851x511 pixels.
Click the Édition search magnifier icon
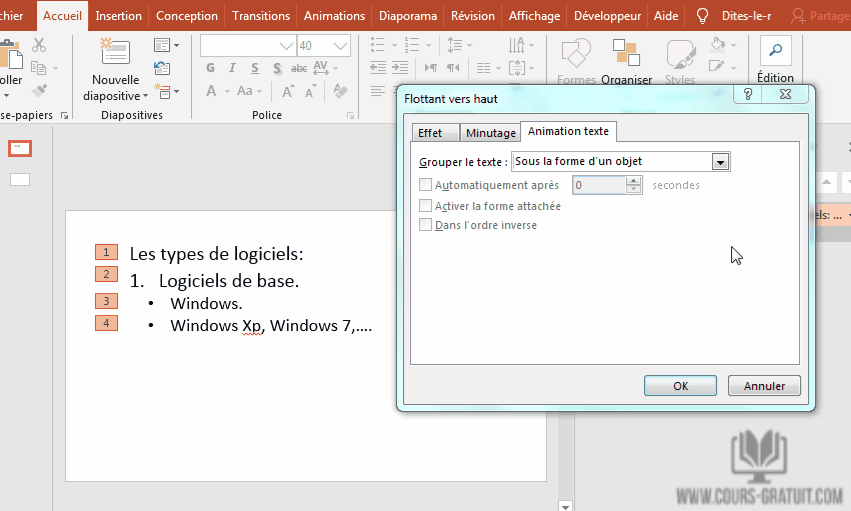click(x=776, y=50)
